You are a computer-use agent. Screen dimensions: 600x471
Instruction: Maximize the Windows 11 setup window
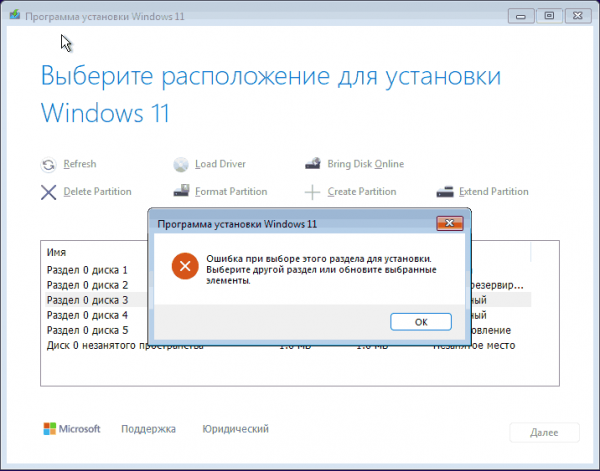549,16
